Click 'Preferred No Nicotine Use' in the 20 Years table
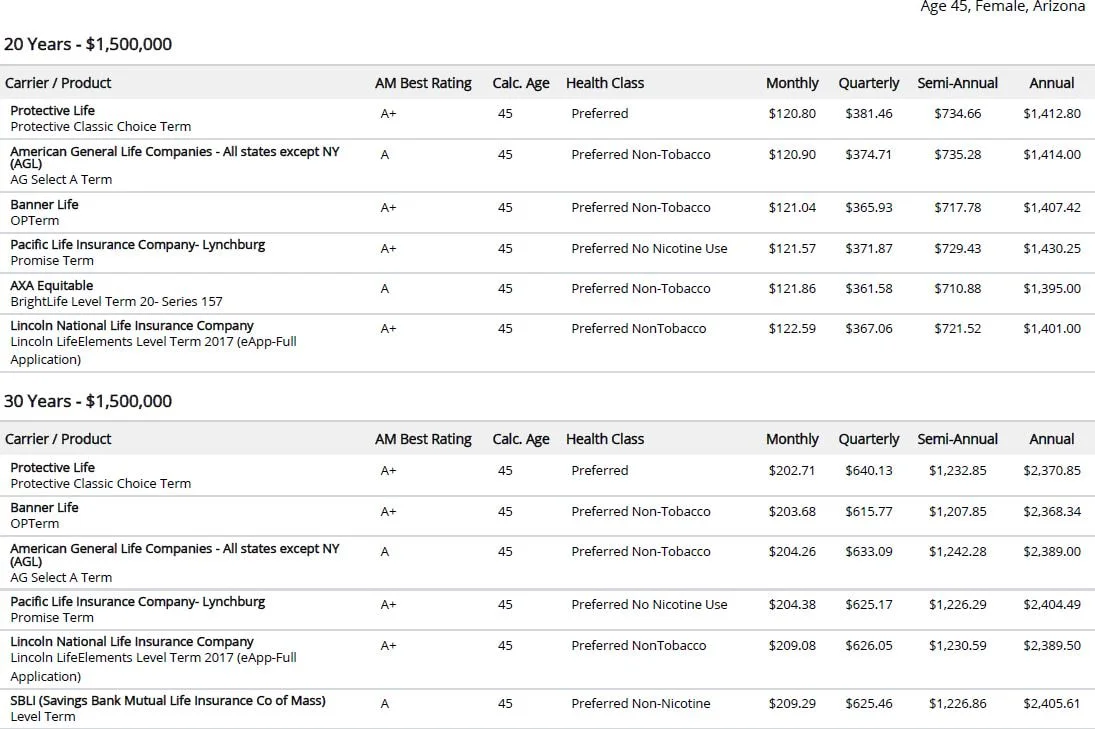 tap(649, 248)
